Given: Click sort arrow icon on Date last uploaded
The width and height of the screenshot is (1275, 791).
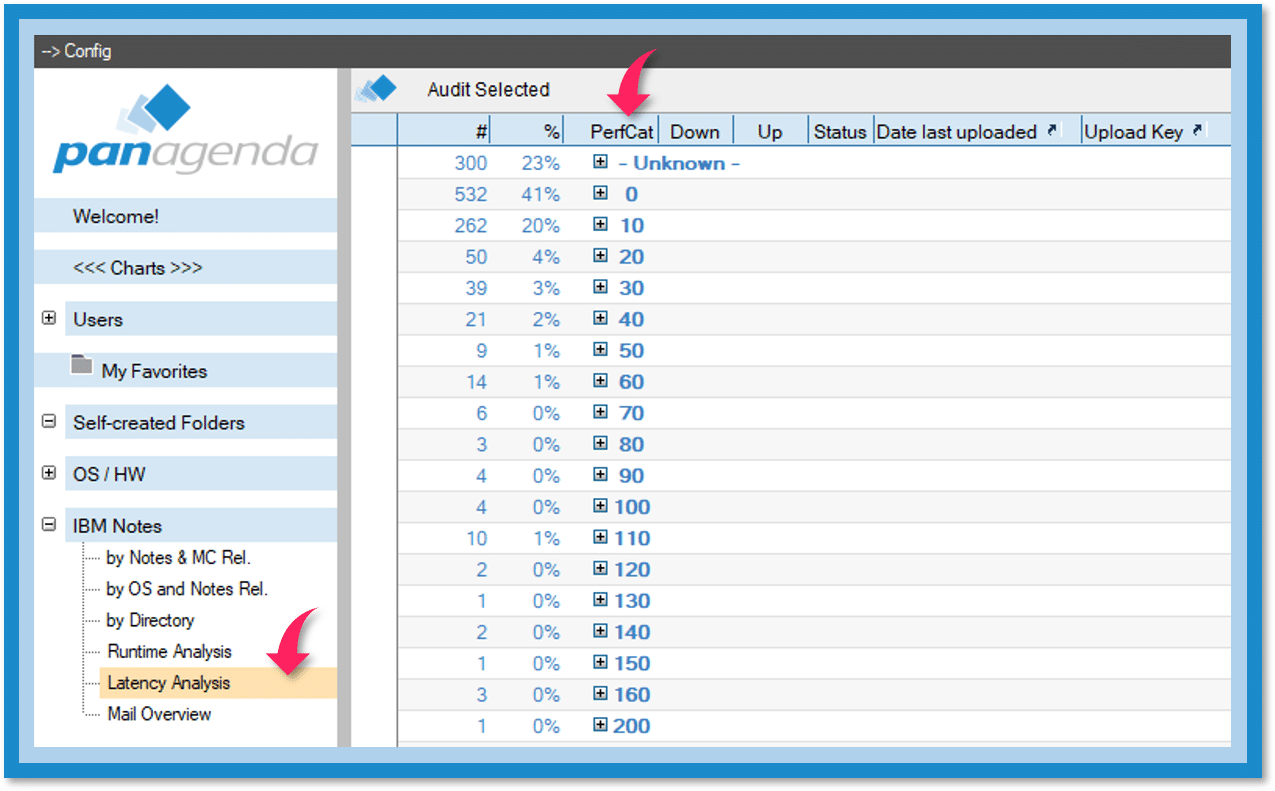Looking at the screenshot, I should click(x=1052, y=131).
